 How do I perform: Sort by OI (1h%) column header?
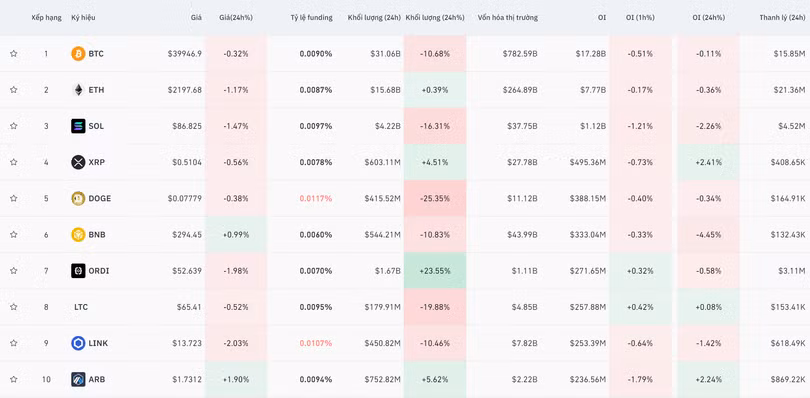640,18
